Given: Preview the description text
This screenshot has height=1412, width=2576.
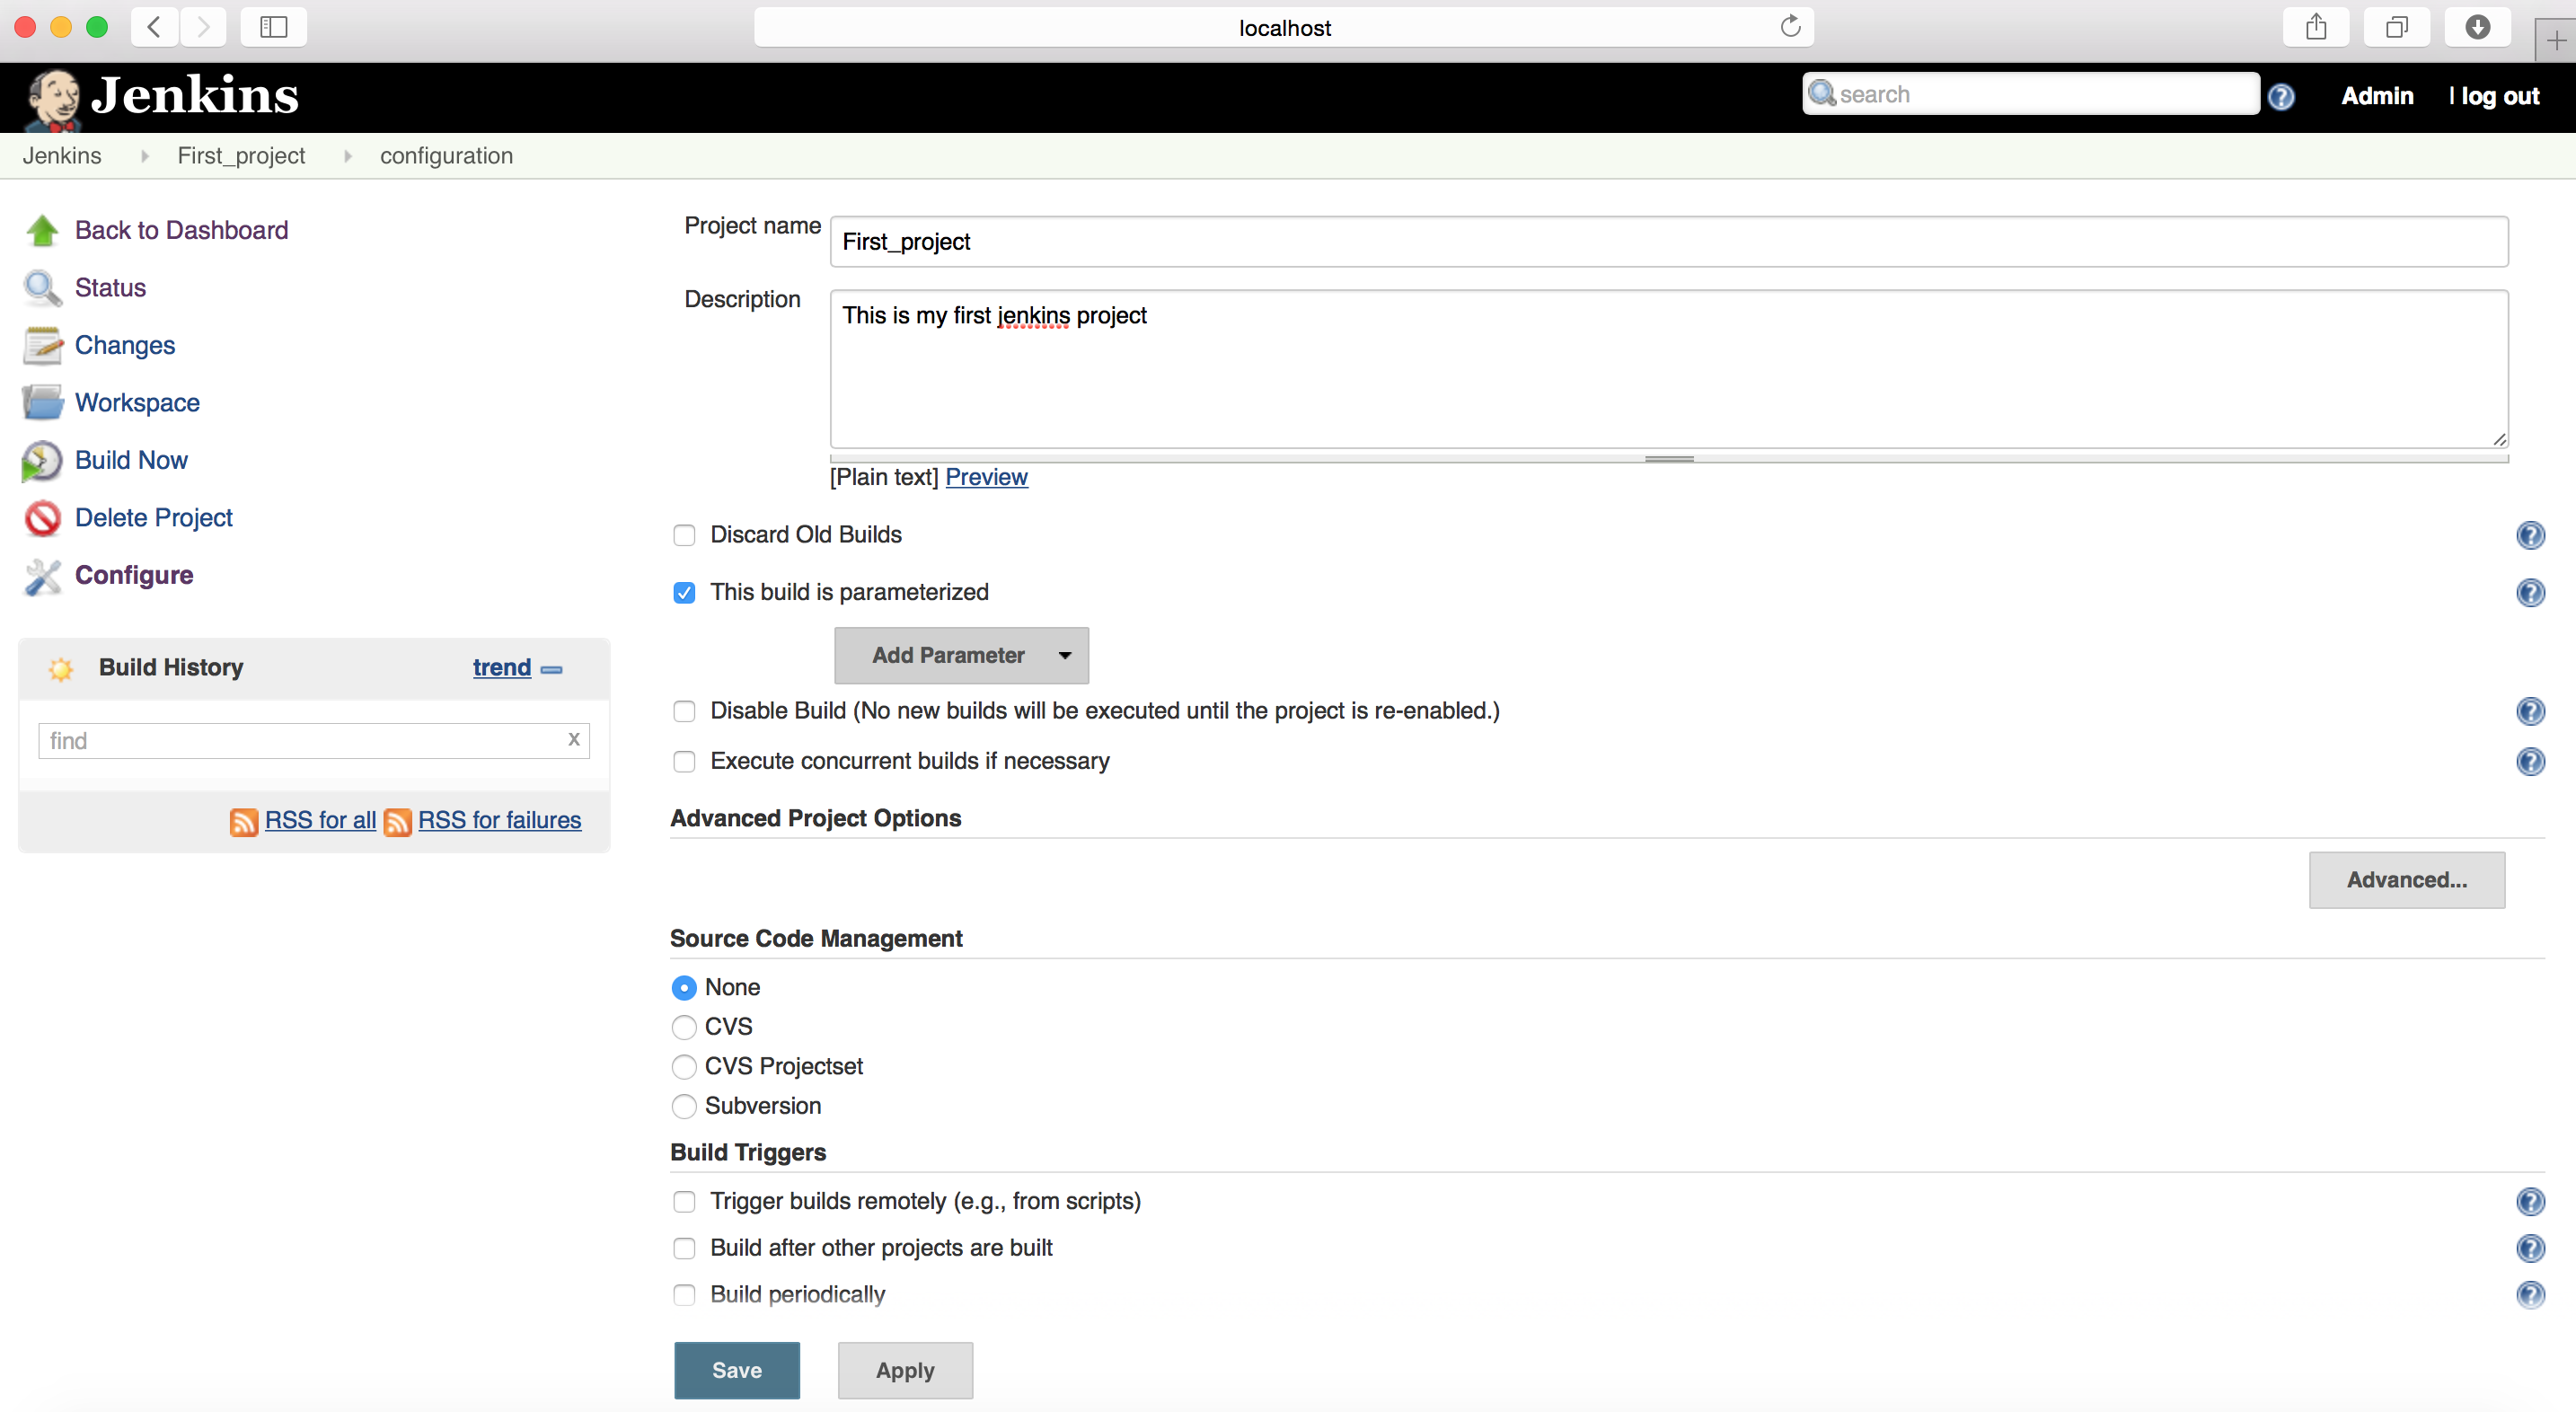Looking at the screenshot, I should (986, 477).
